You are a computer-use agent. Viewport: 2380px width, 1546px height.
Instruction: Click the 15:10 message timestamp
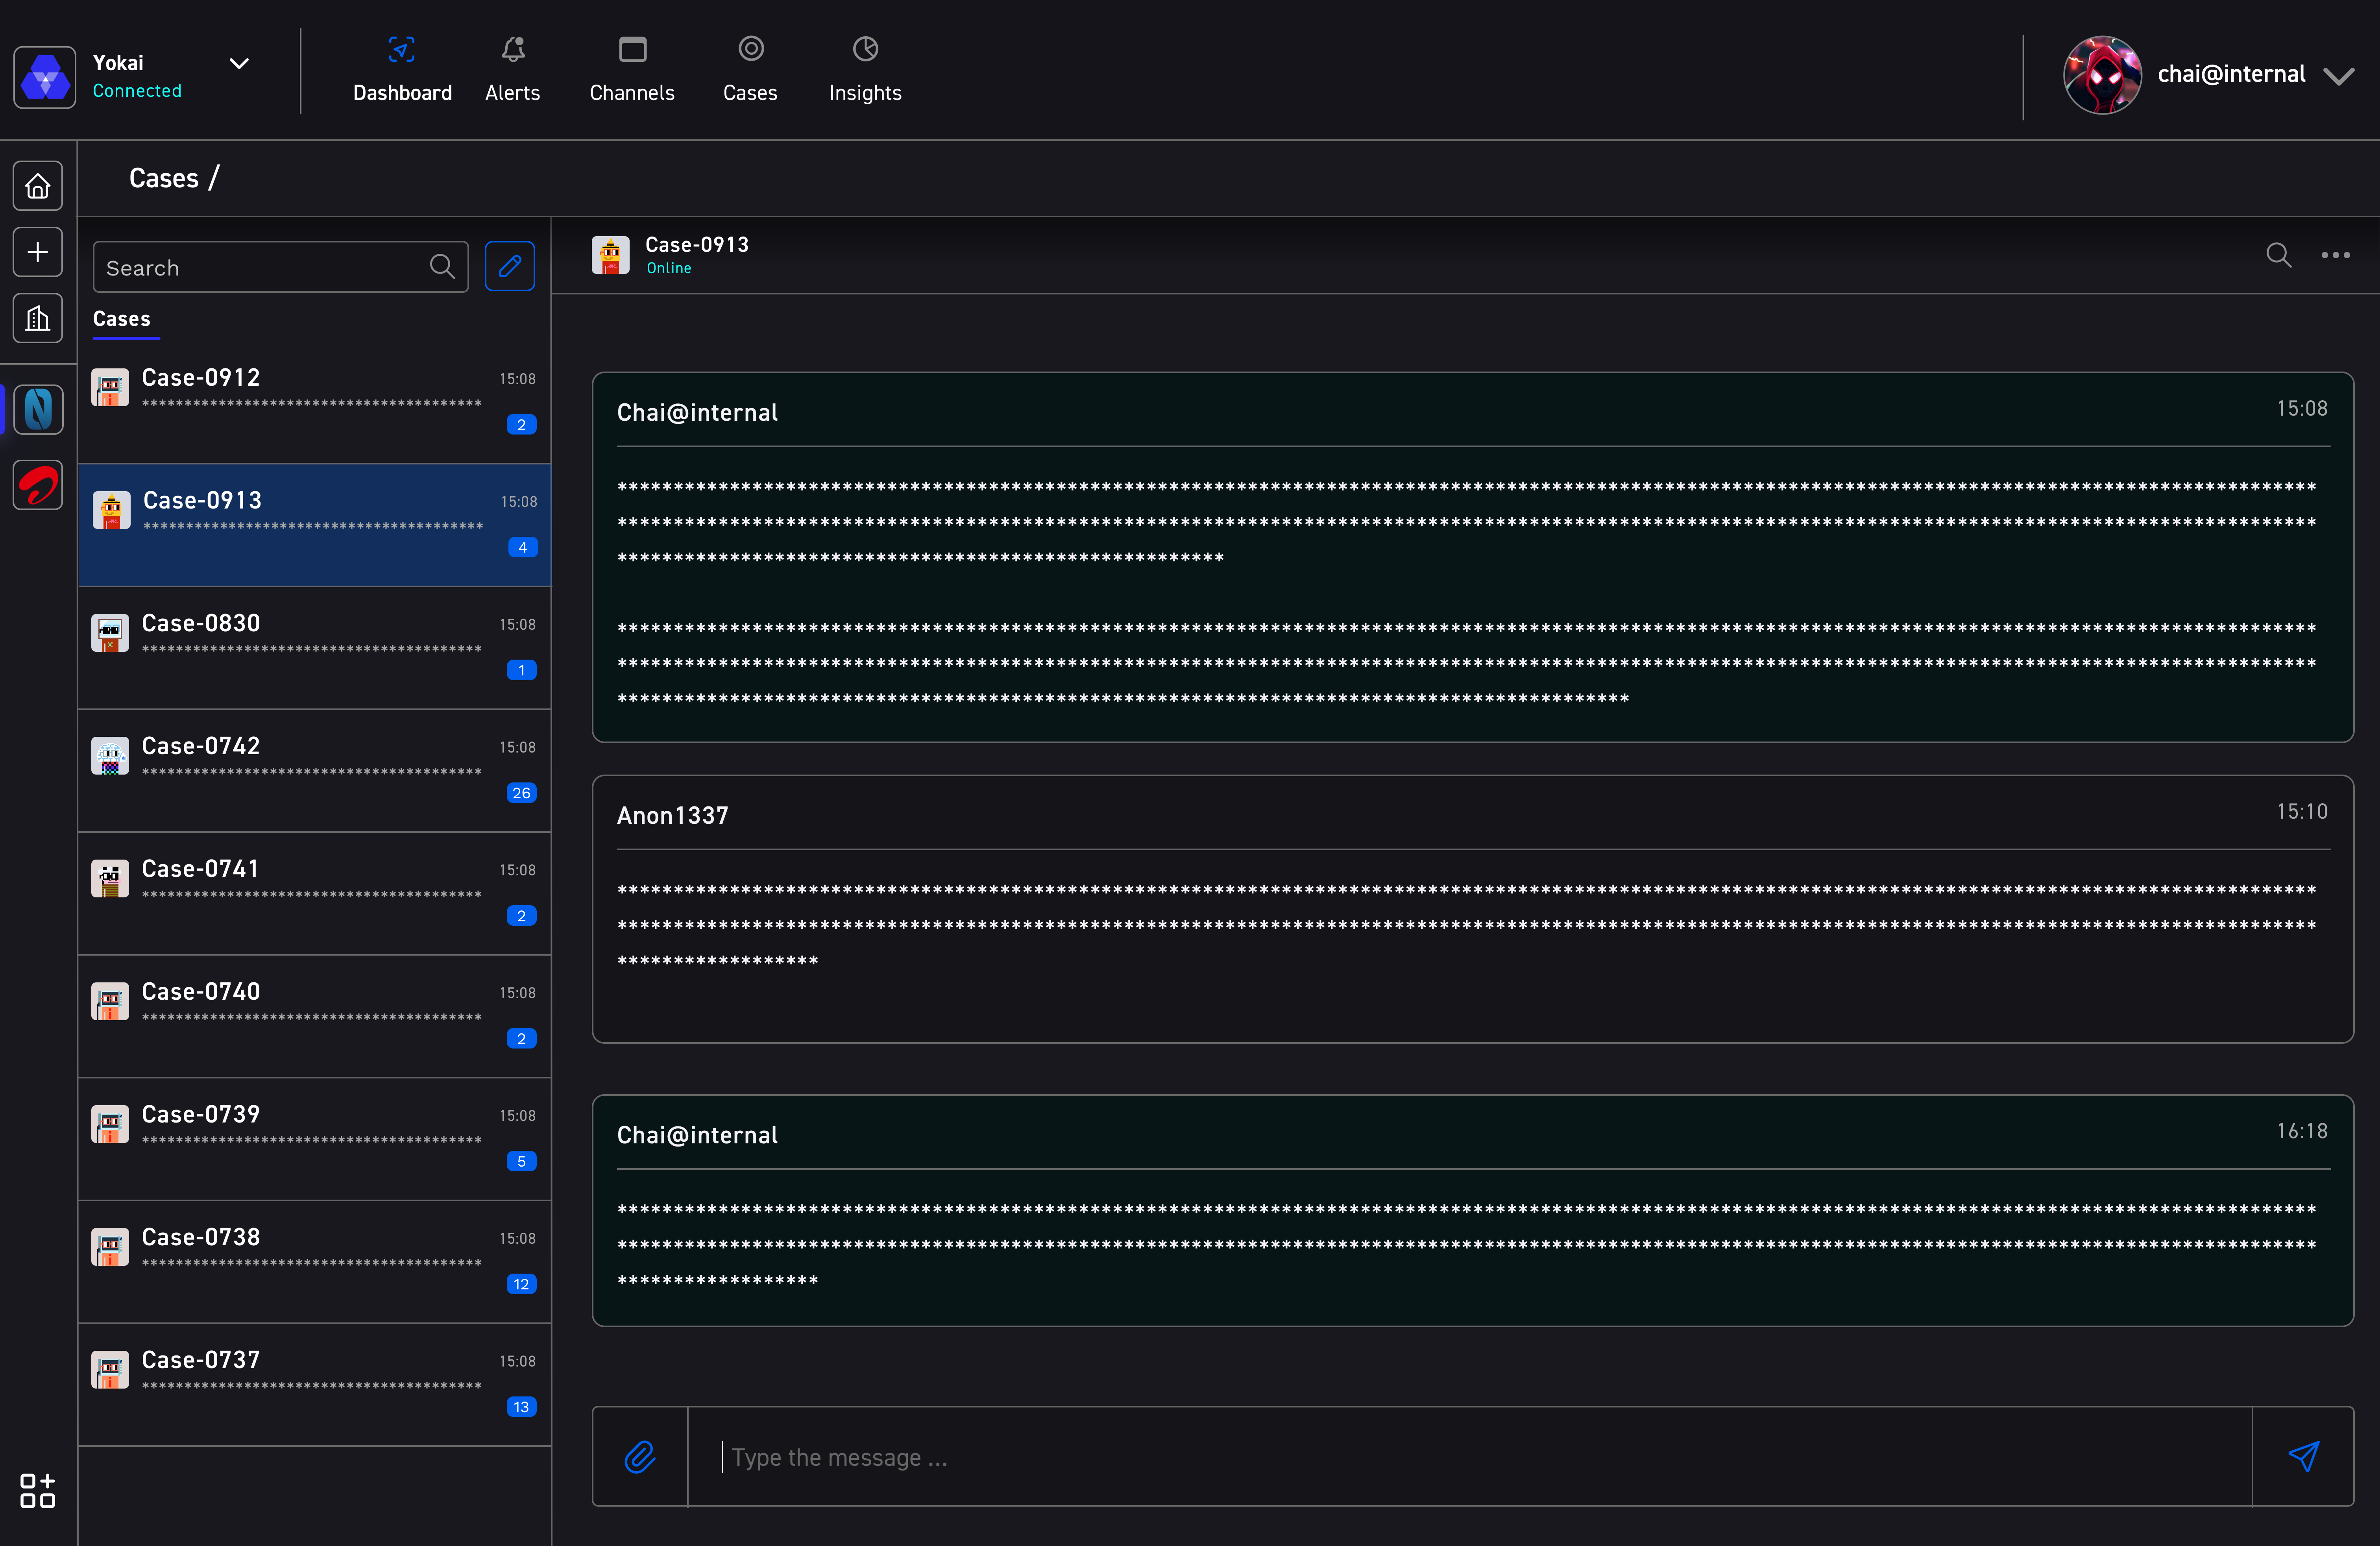point(2302,811)
